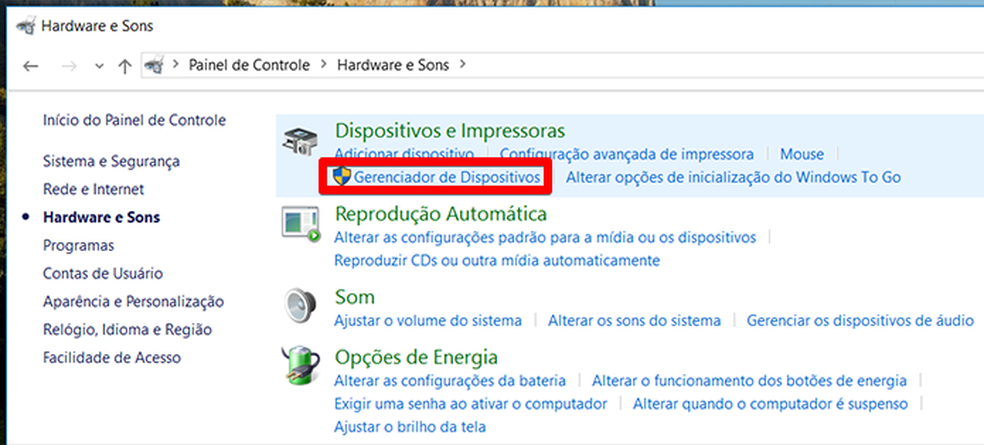This screenshot has width=984, height=445.
Task: Click the Up arrow to parent folder
Action: pyautogui.click(x=125, y=66)
